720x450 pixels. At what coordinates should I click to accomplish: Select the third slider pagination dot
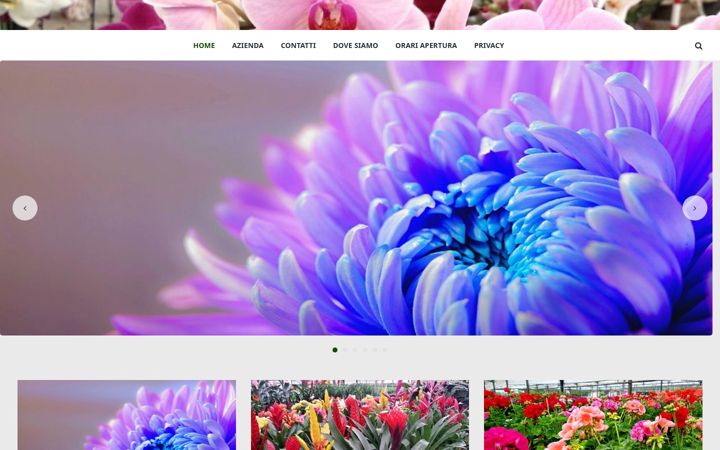(x=354, y=350)
